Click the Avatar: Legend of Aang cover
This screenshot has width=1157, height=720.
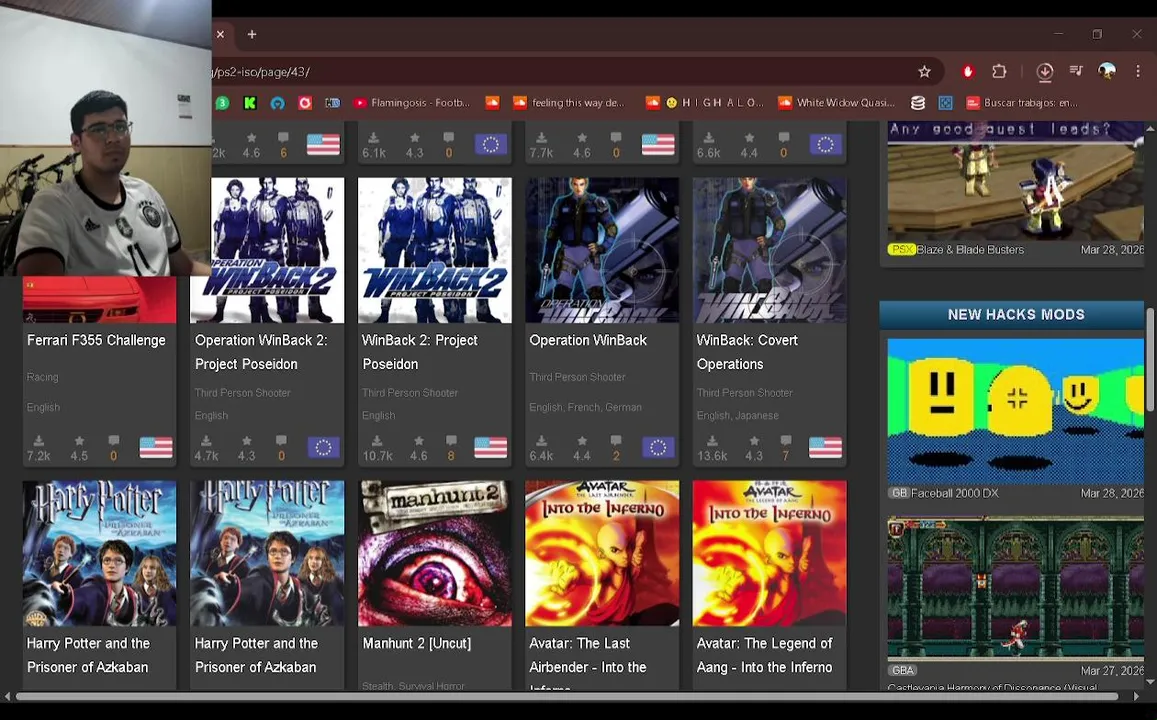click(x=770, y=553)
